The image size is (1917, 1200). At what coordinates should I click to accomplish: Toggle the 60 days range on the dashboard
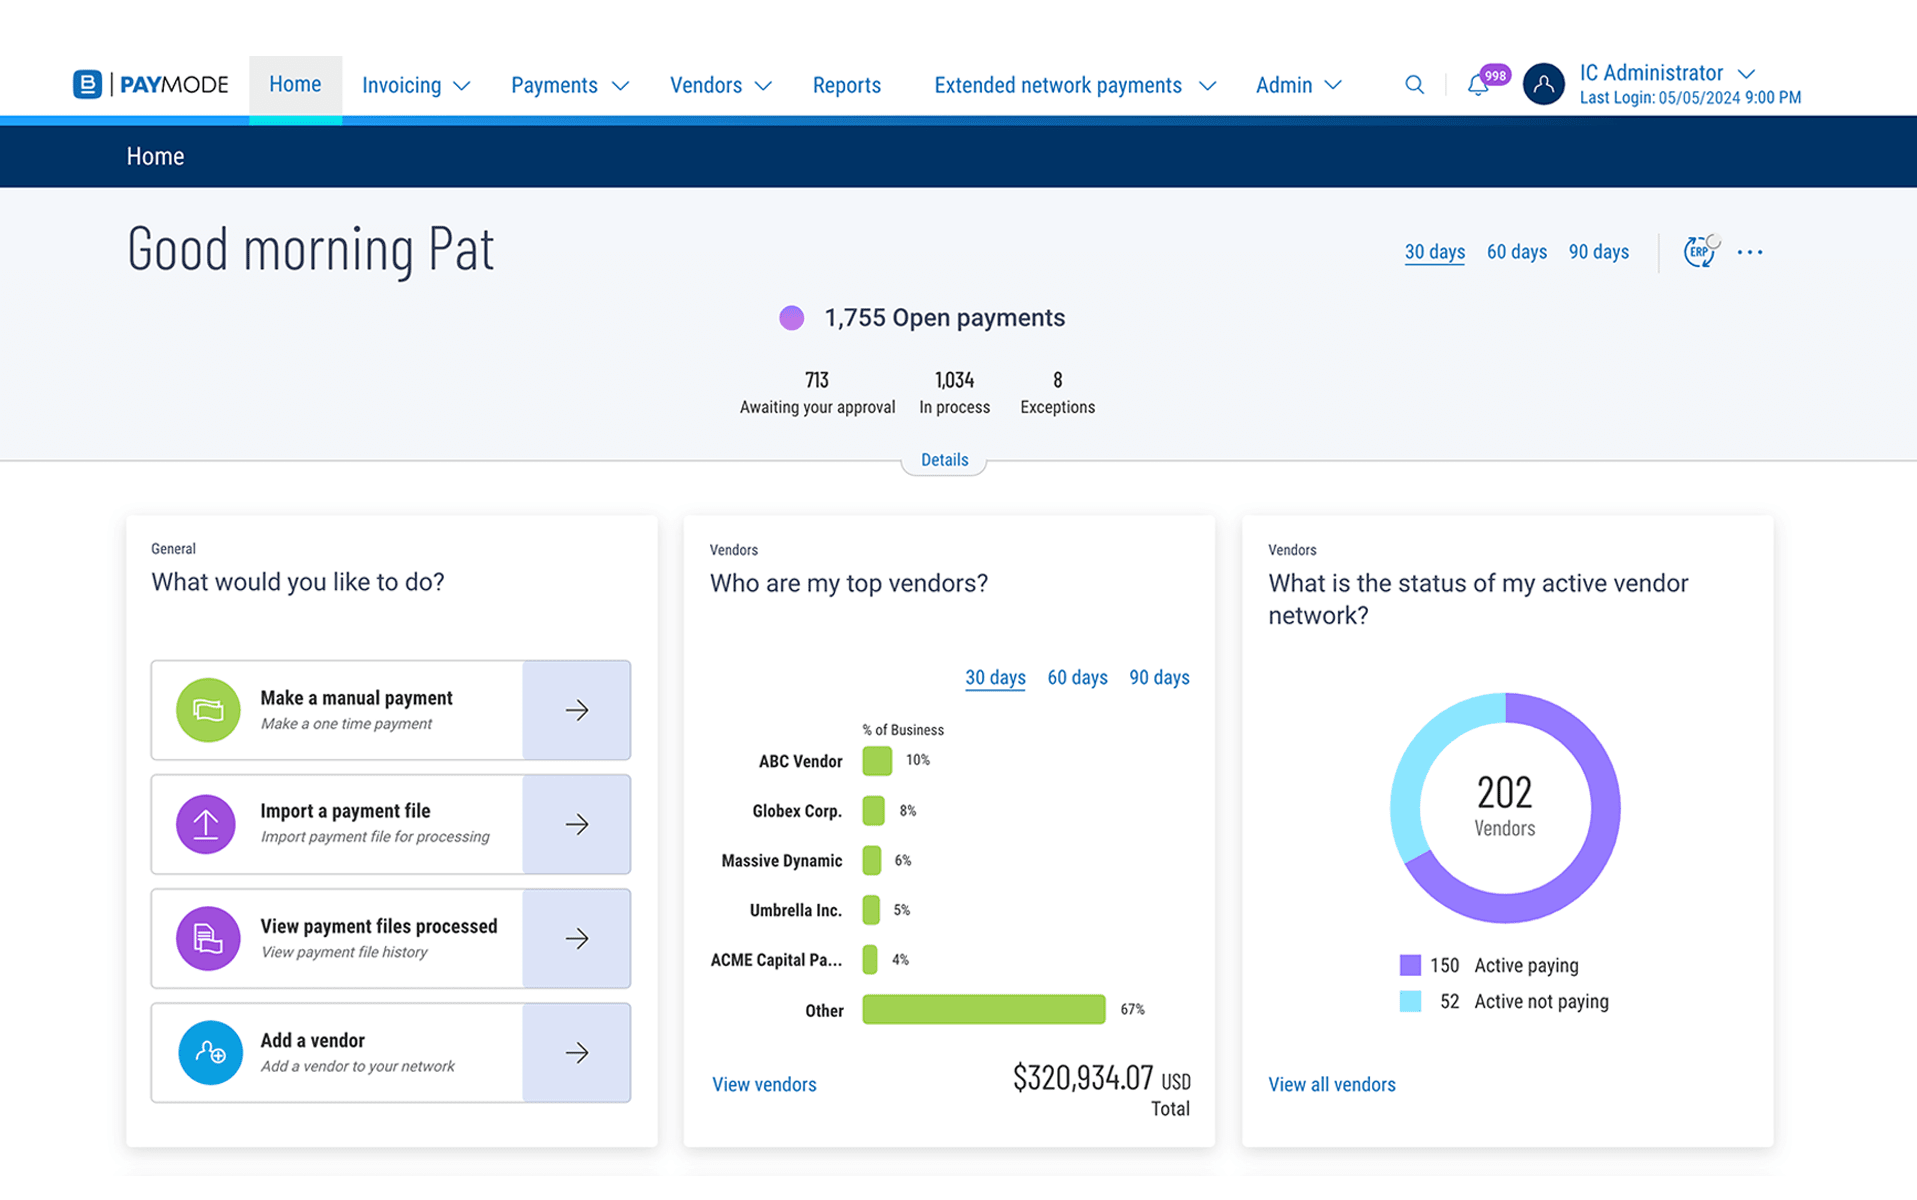tap(1516, 252)
